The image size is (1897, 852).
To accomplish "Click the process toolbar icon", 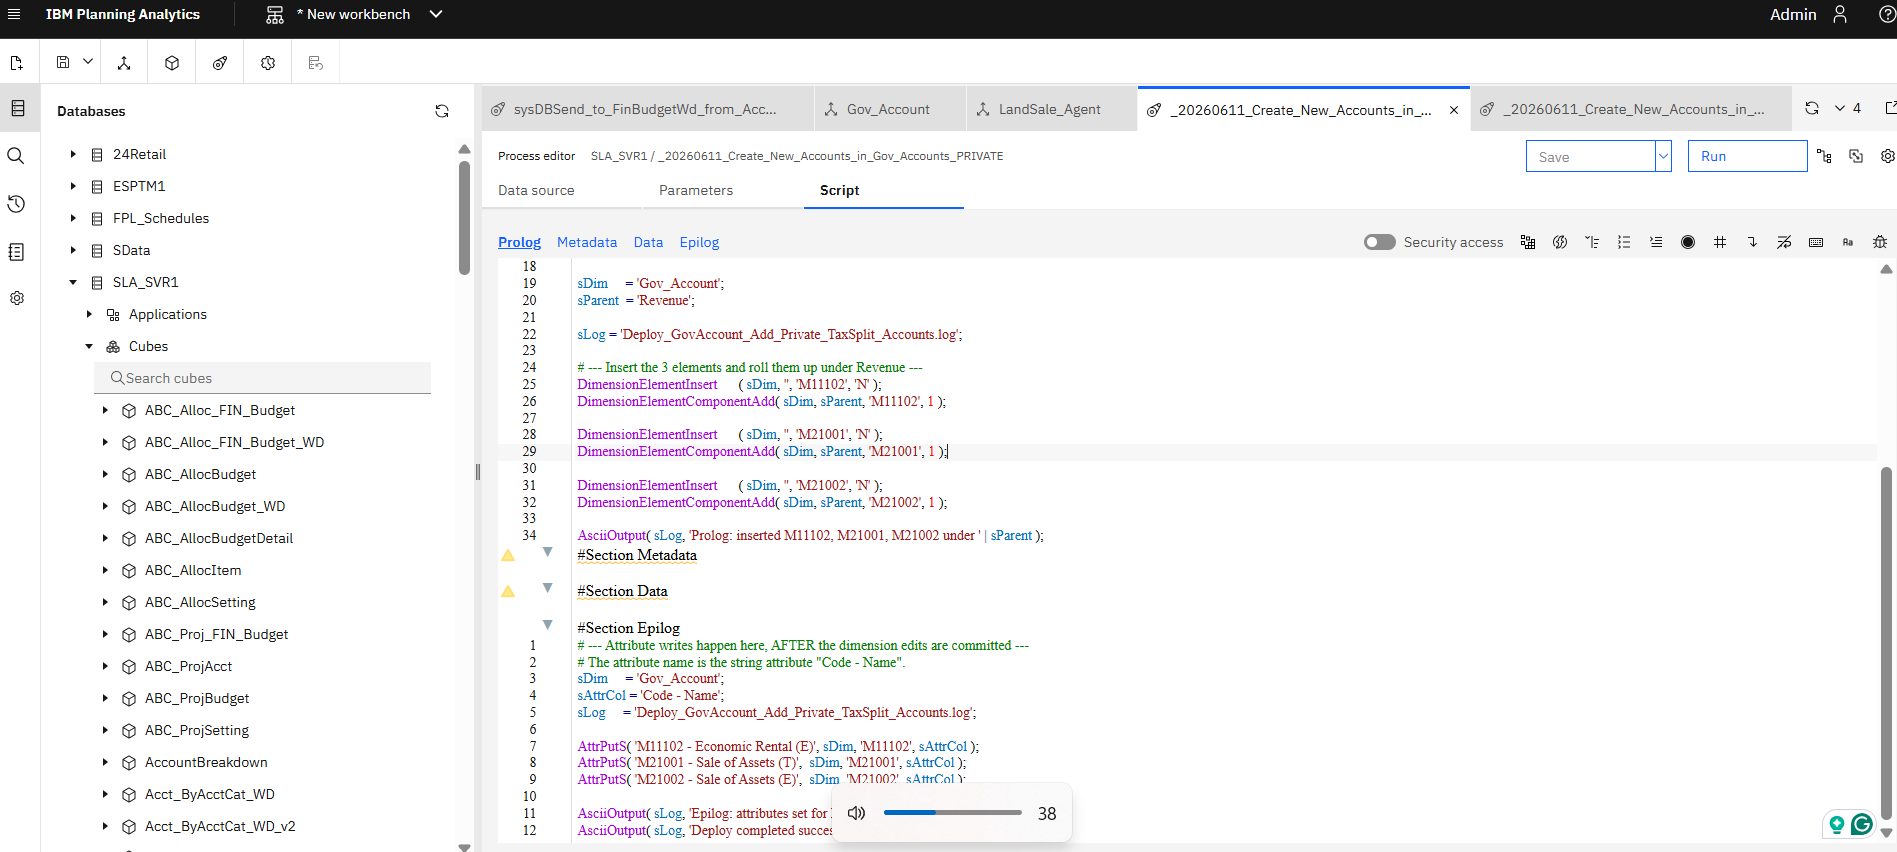I will coord(220,63).
